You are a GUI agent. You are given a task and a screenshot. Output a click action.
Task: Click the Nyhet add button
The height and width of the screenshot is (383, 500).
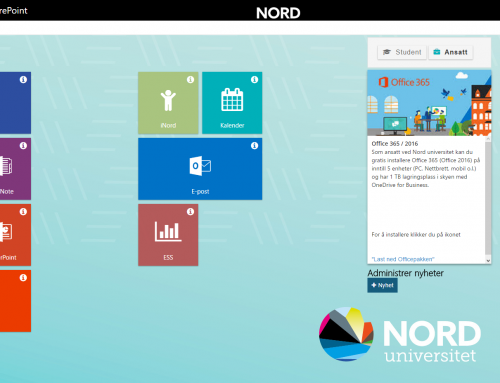[x=382, y=285]
